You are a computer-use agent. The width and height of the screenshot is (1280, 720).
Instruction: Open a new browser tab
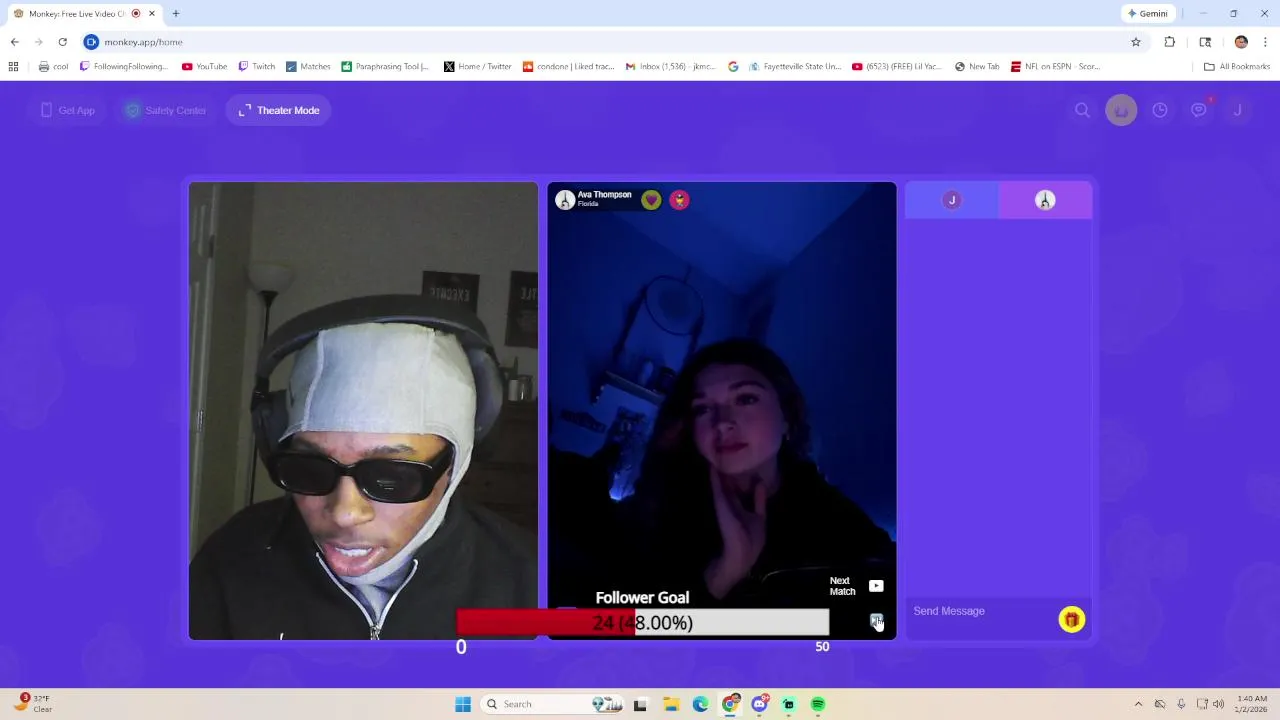[176, 14]
